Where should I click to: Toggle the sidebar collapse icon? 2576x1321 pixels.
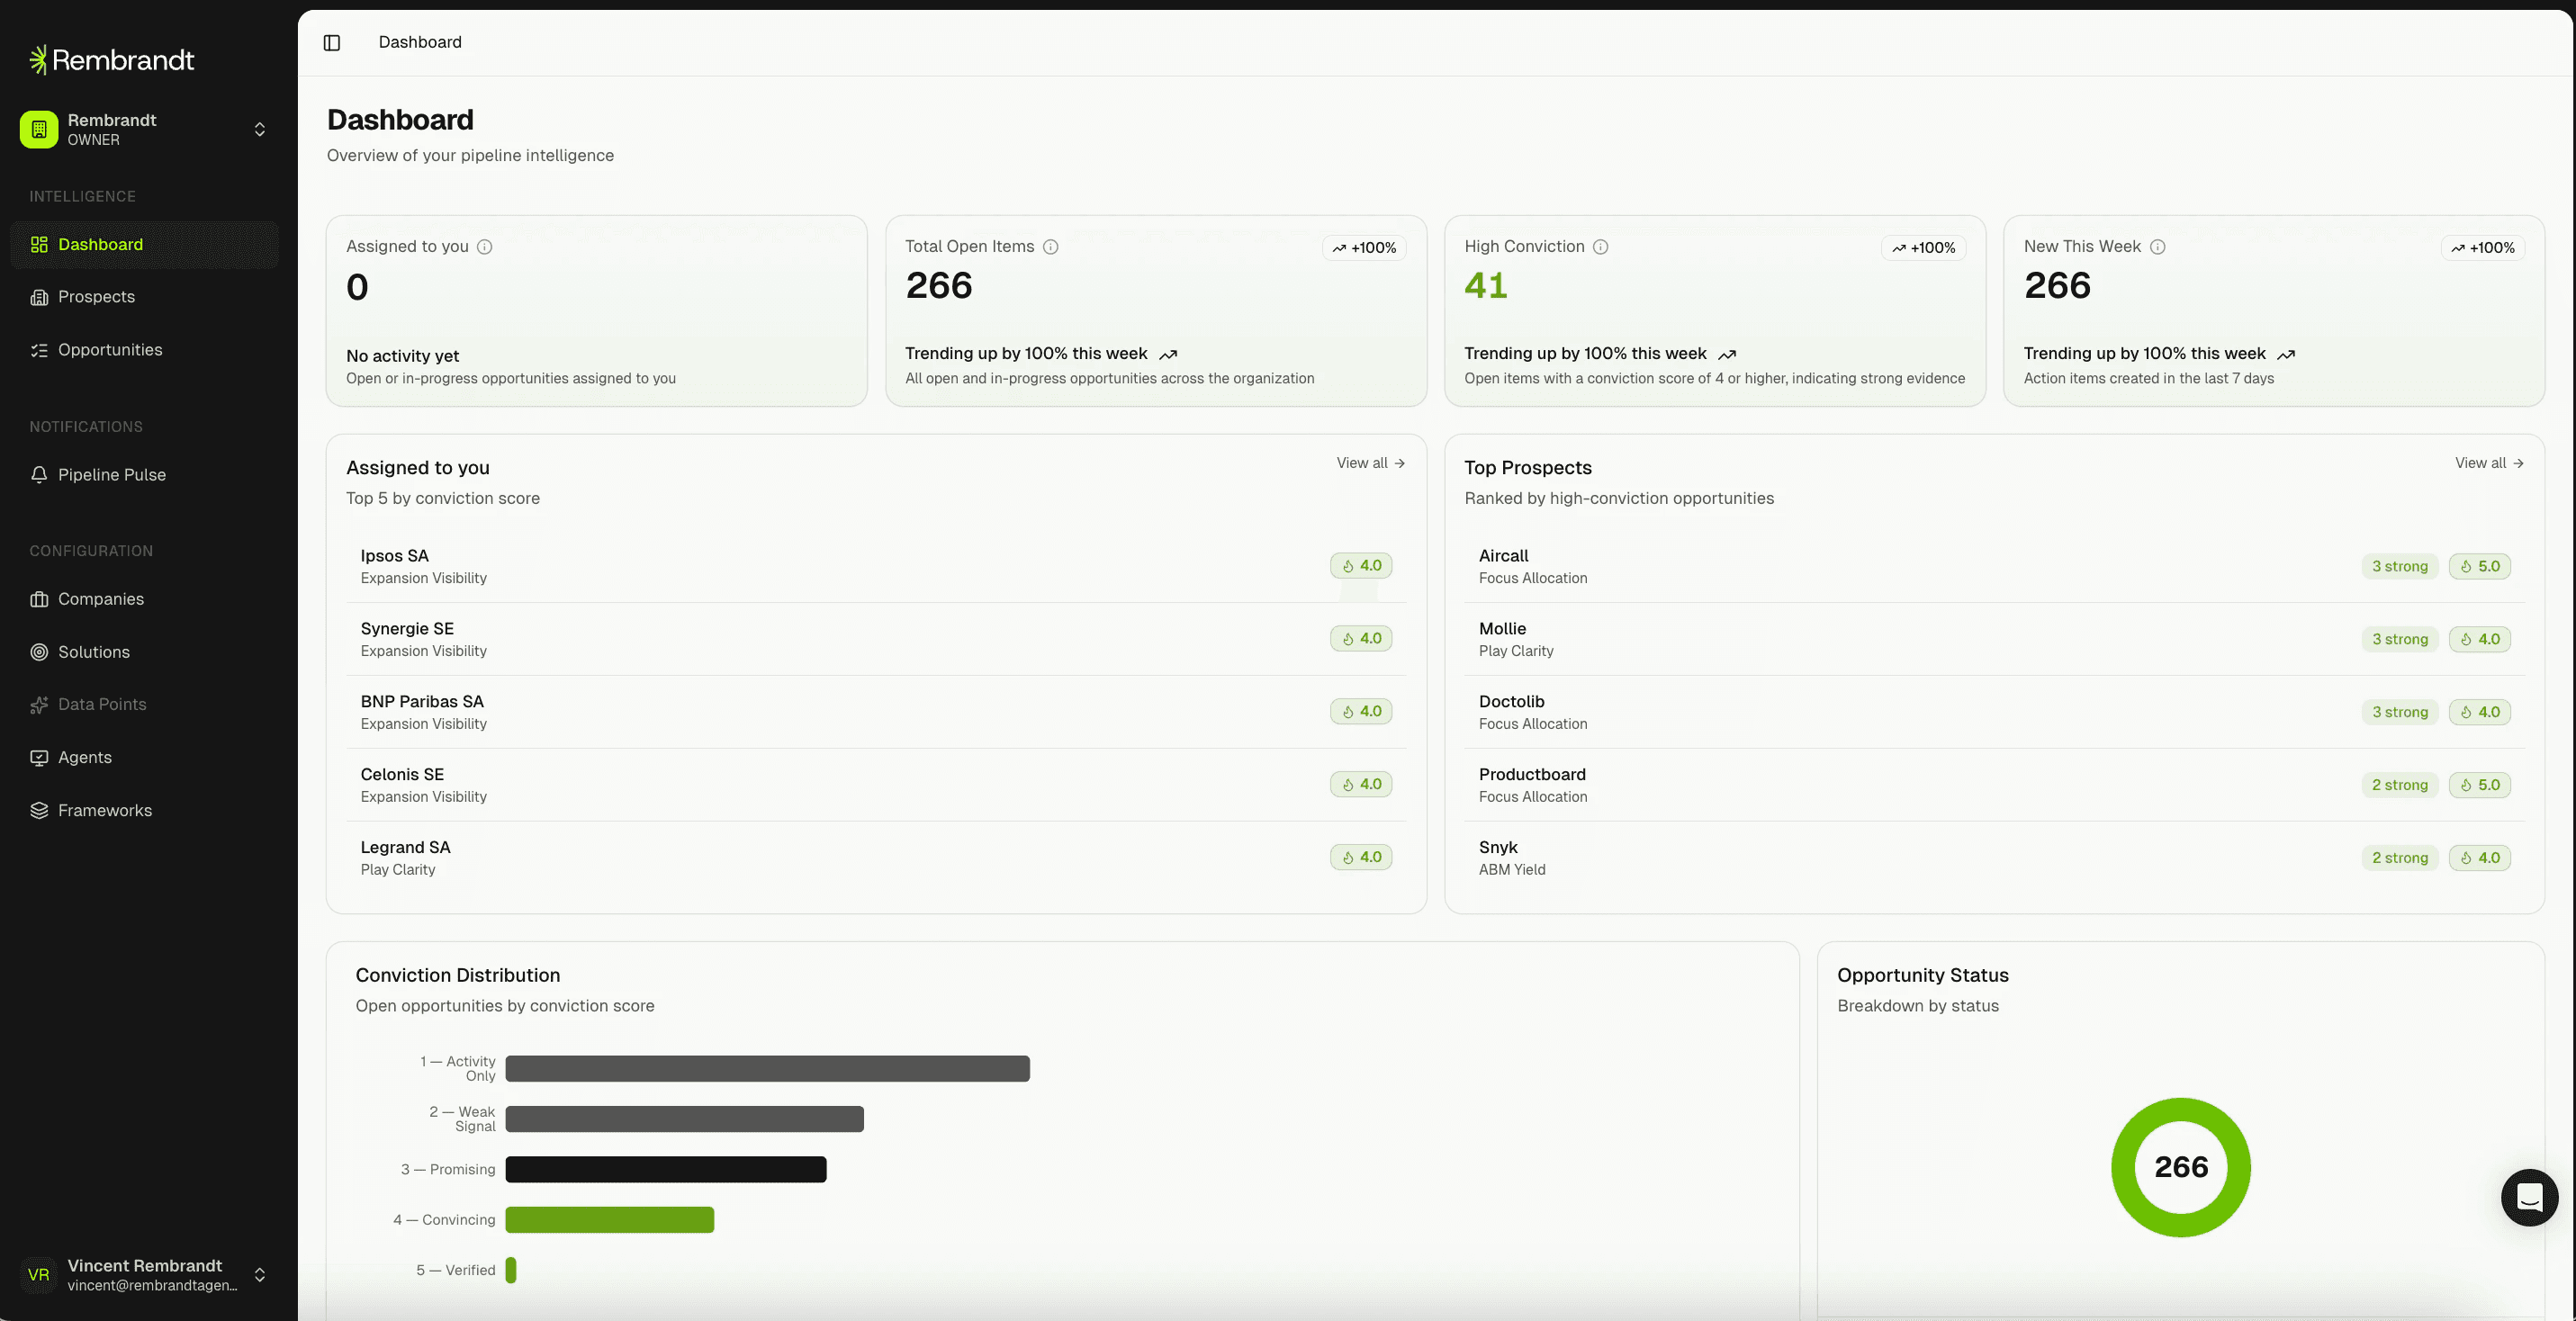[332, 42]
